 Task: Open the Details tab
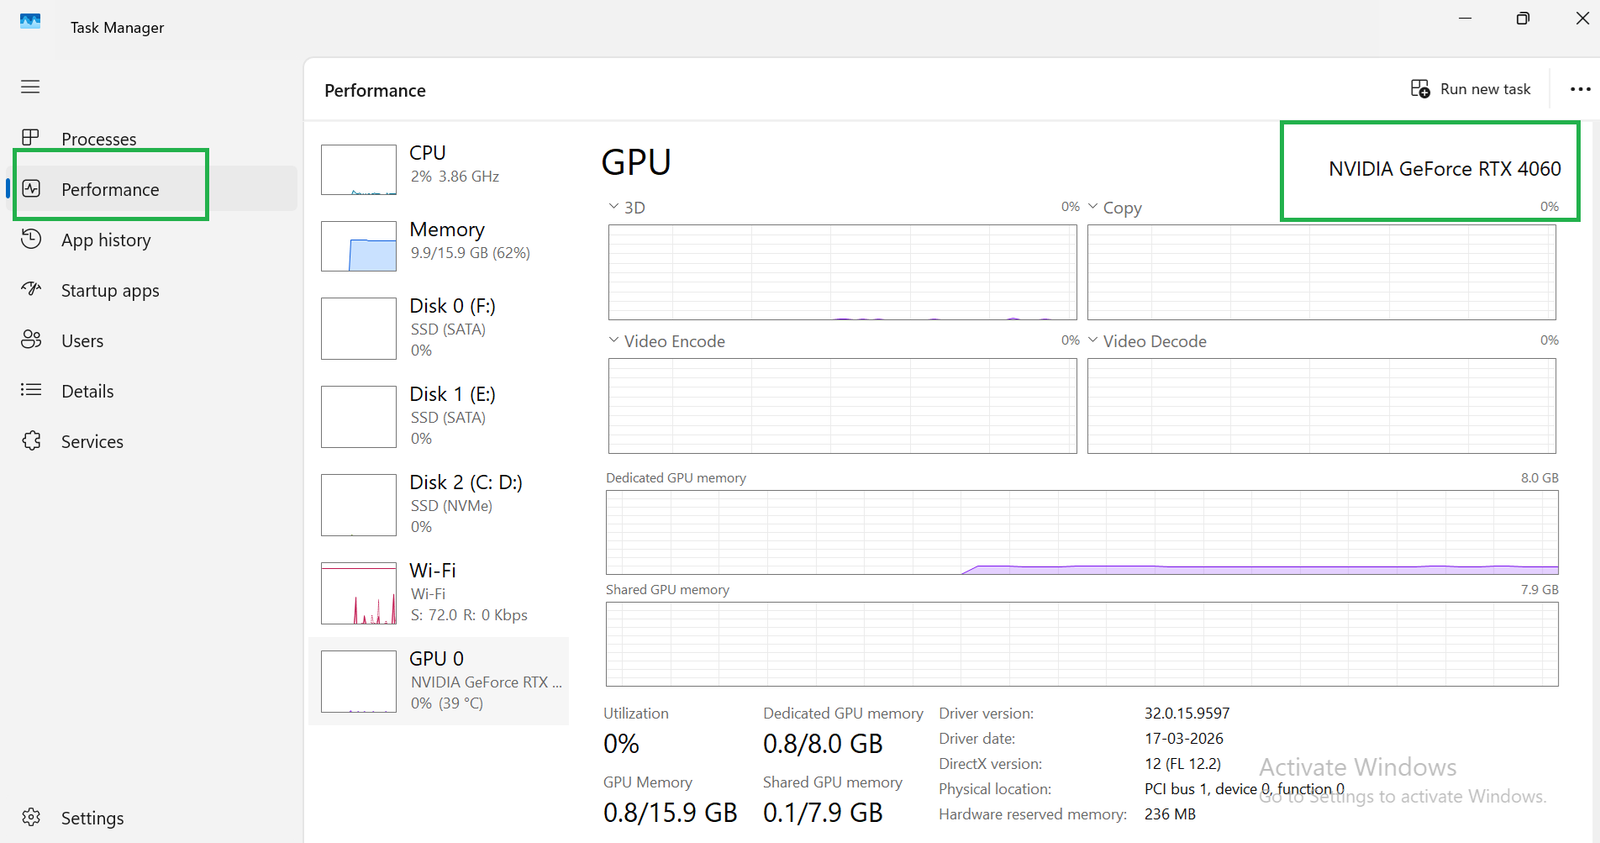(87, 391)
